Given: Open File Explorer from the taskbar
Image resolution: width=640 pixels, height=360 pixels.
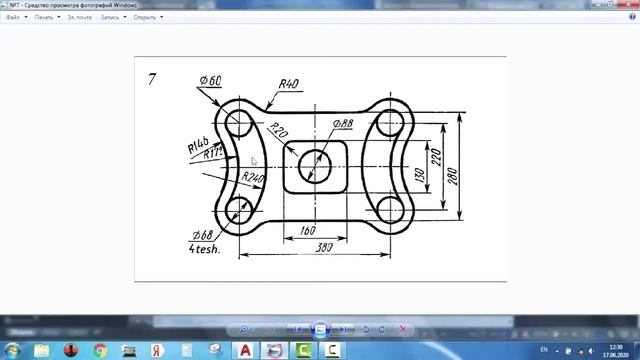Looking at the screenshot, I should point(42,351).
